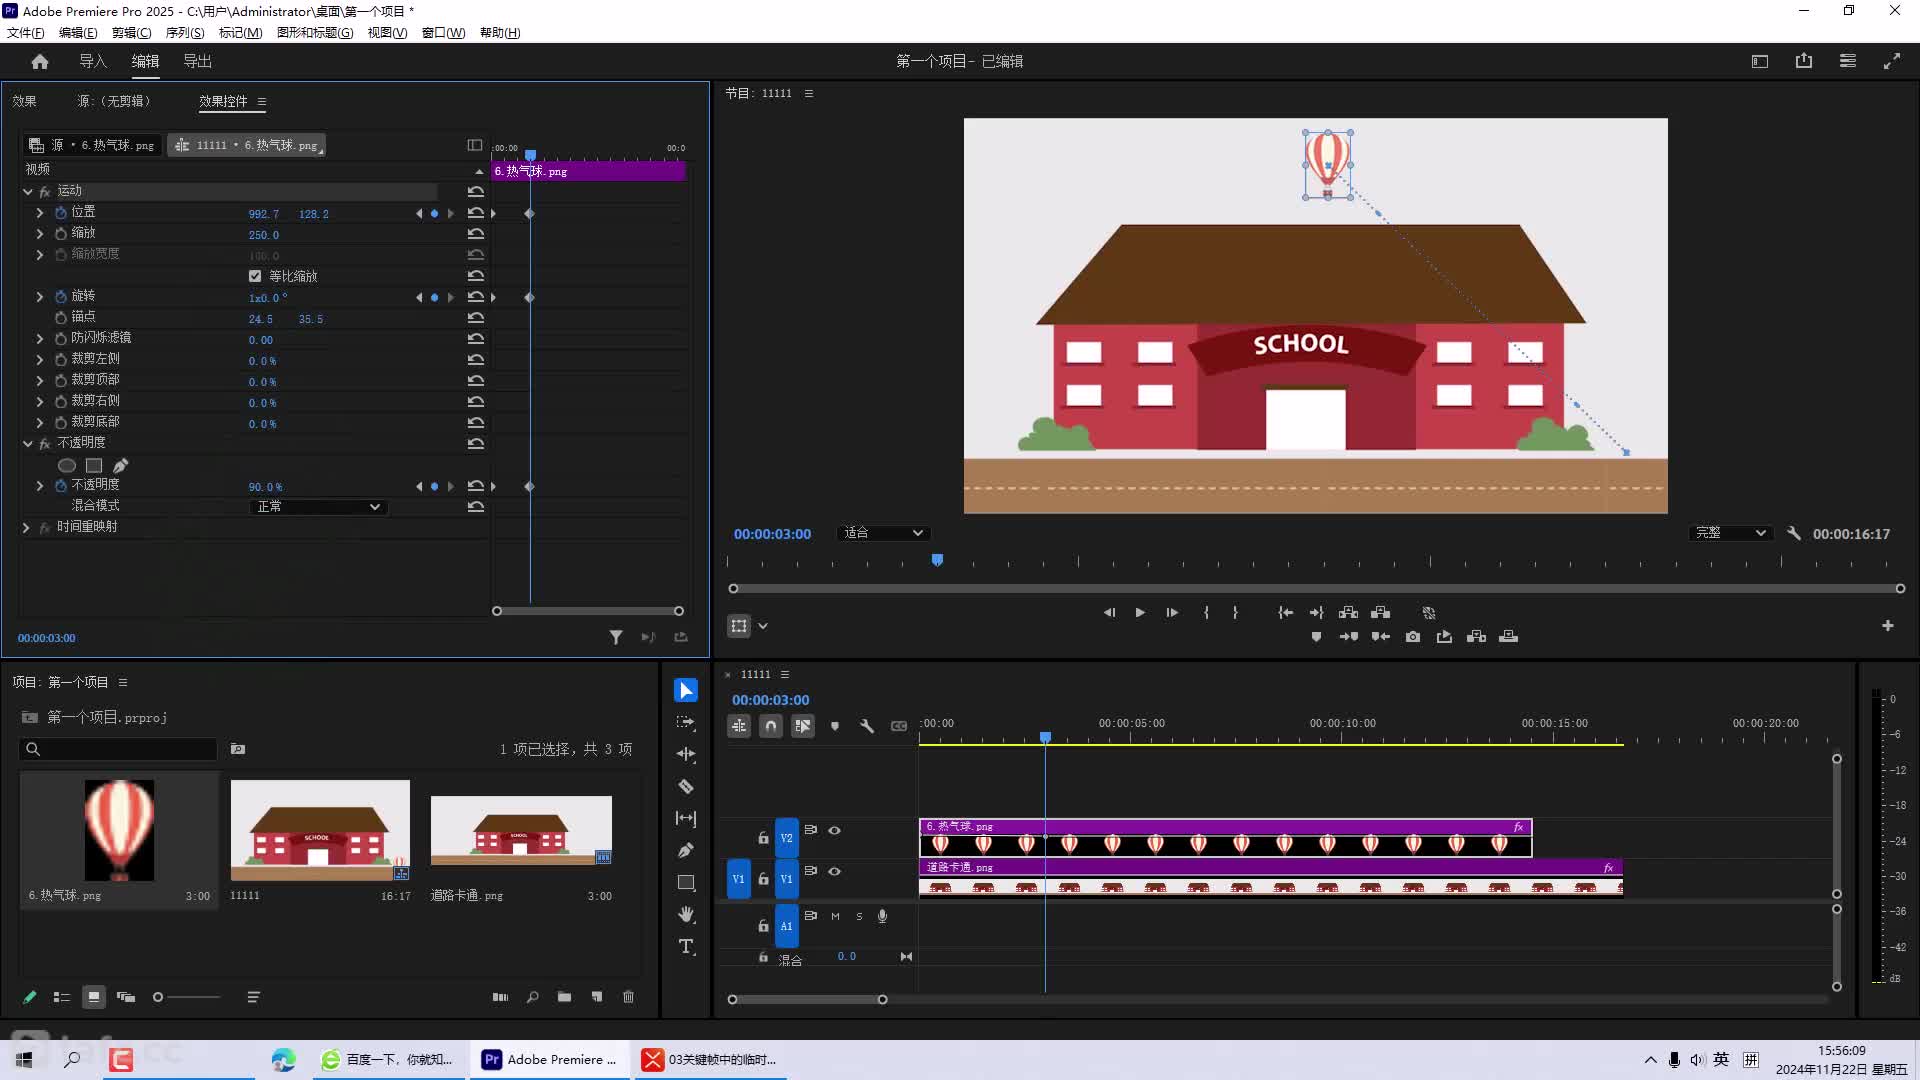Collapse the Motion effect group
Image resolution: width=1920 pixels, height=1080 pixels.
coord(28,191)
